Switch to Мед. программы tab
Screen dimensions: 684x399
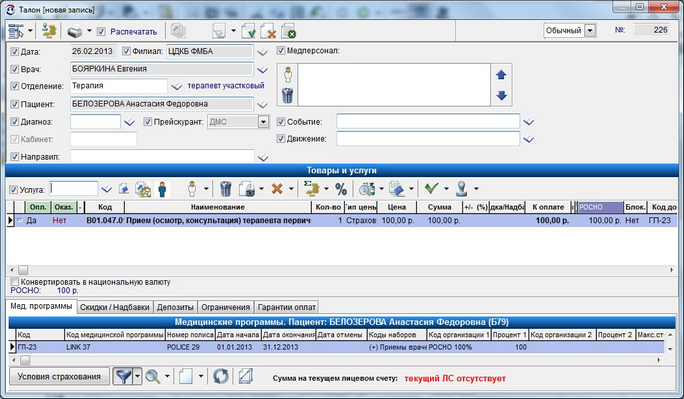coord(41,306)
